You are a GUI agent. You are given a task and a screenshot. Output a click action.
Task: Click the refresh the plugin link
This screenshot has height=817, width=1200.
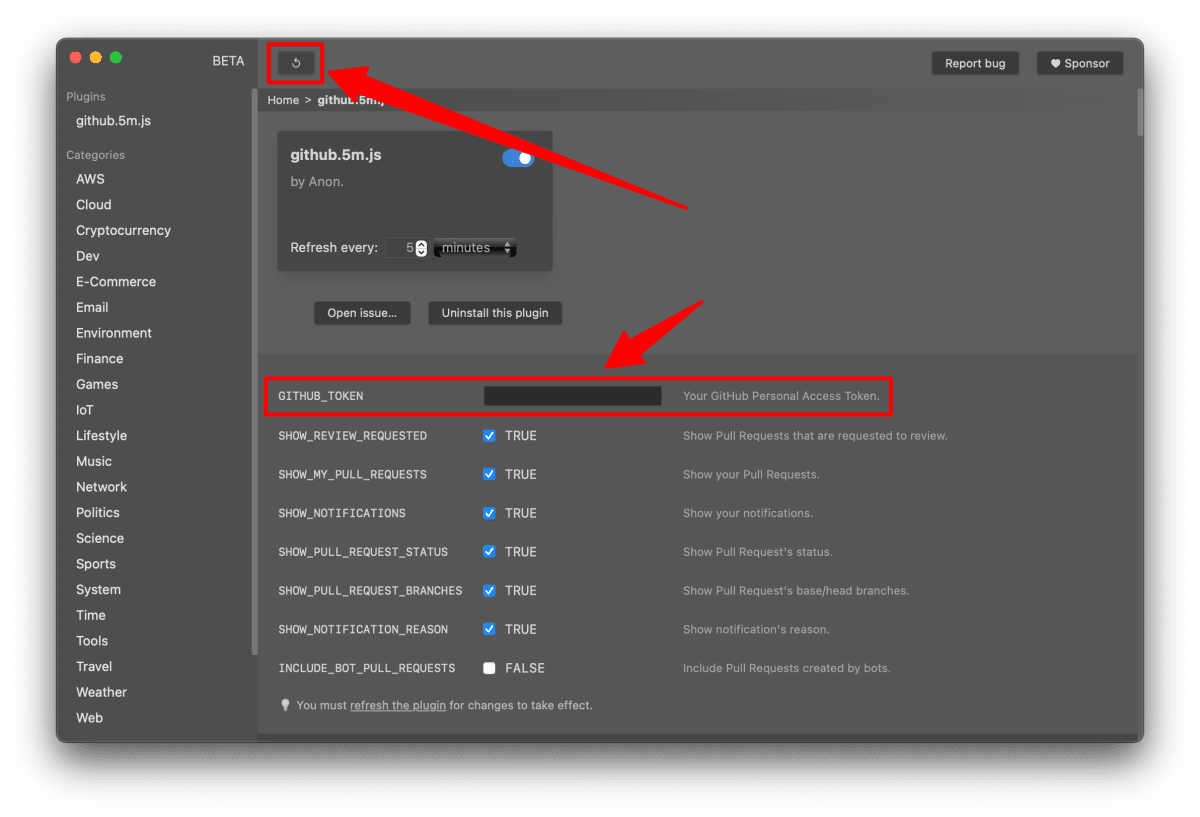click(x=398, y=705)
